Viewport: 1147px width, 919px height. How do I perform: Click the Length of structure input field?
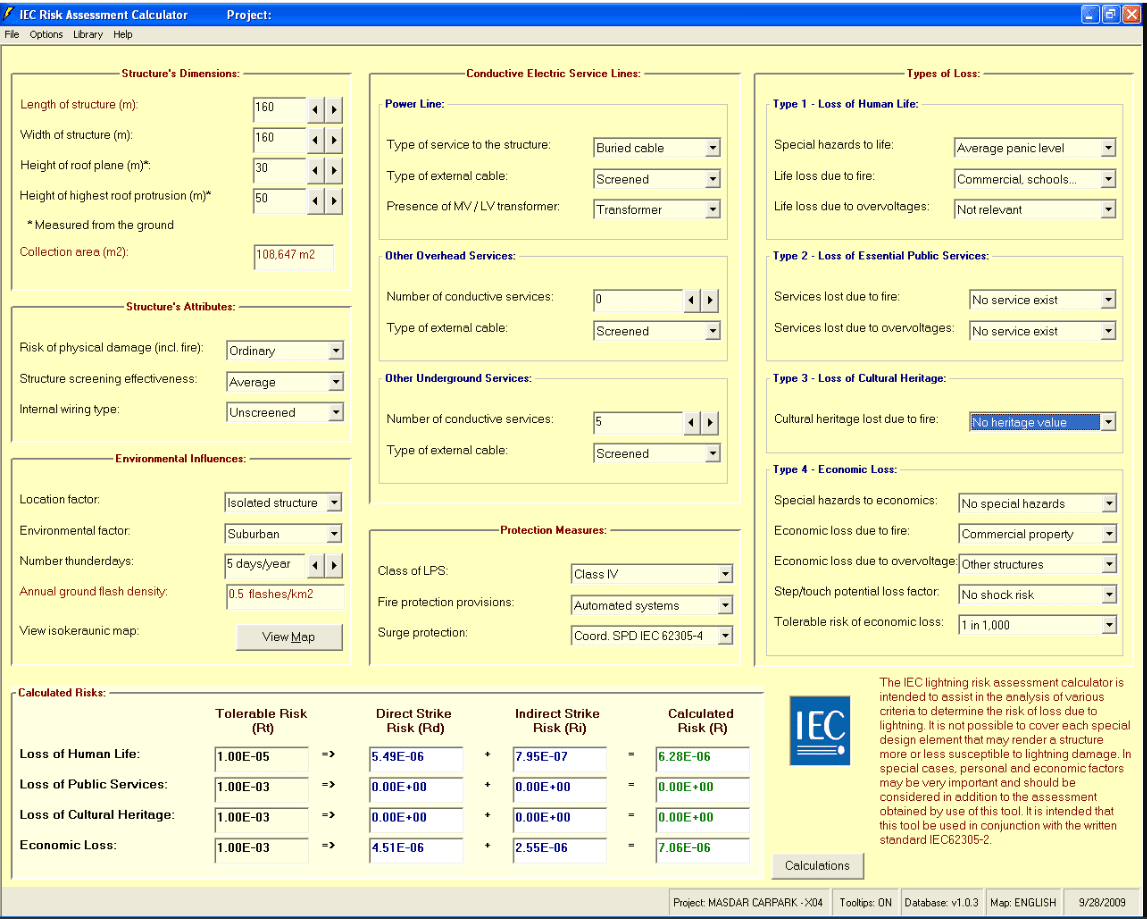pyautogui.click(x=279, y=110)
